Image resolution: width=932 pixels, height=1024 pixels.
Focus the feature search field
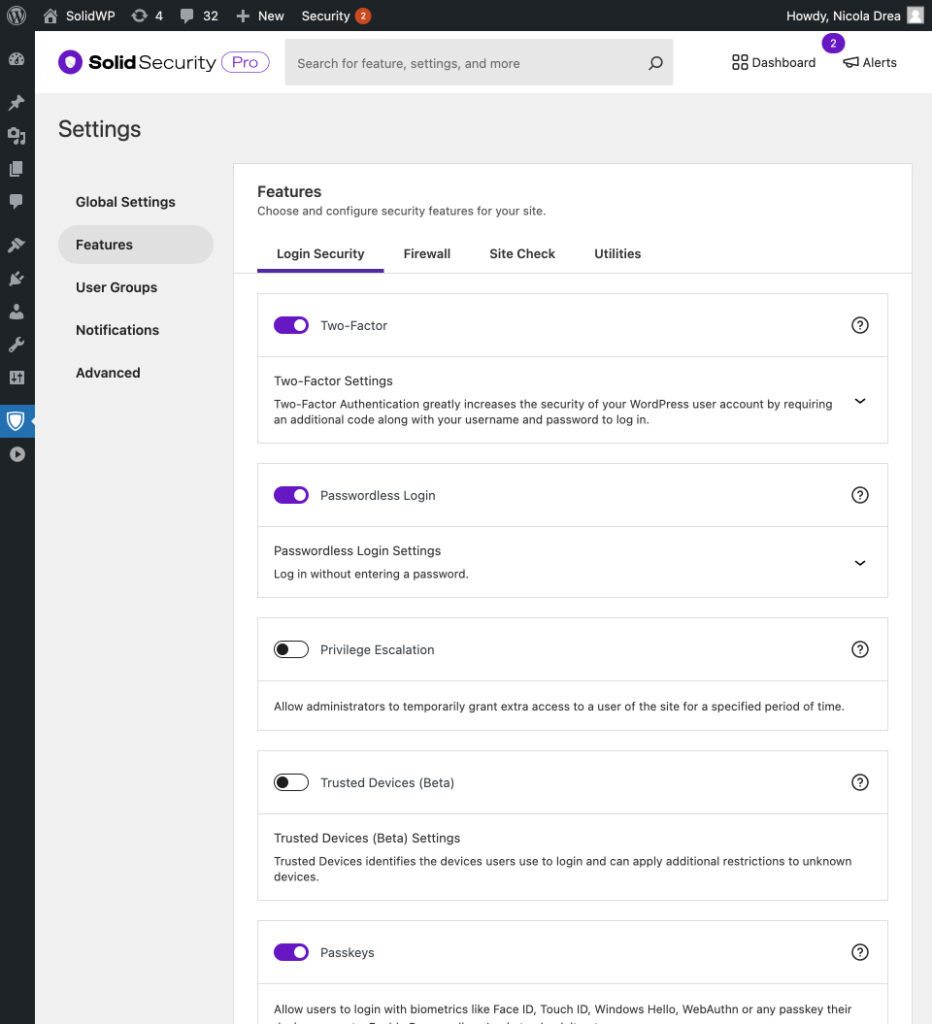click(x=465, y=63)
